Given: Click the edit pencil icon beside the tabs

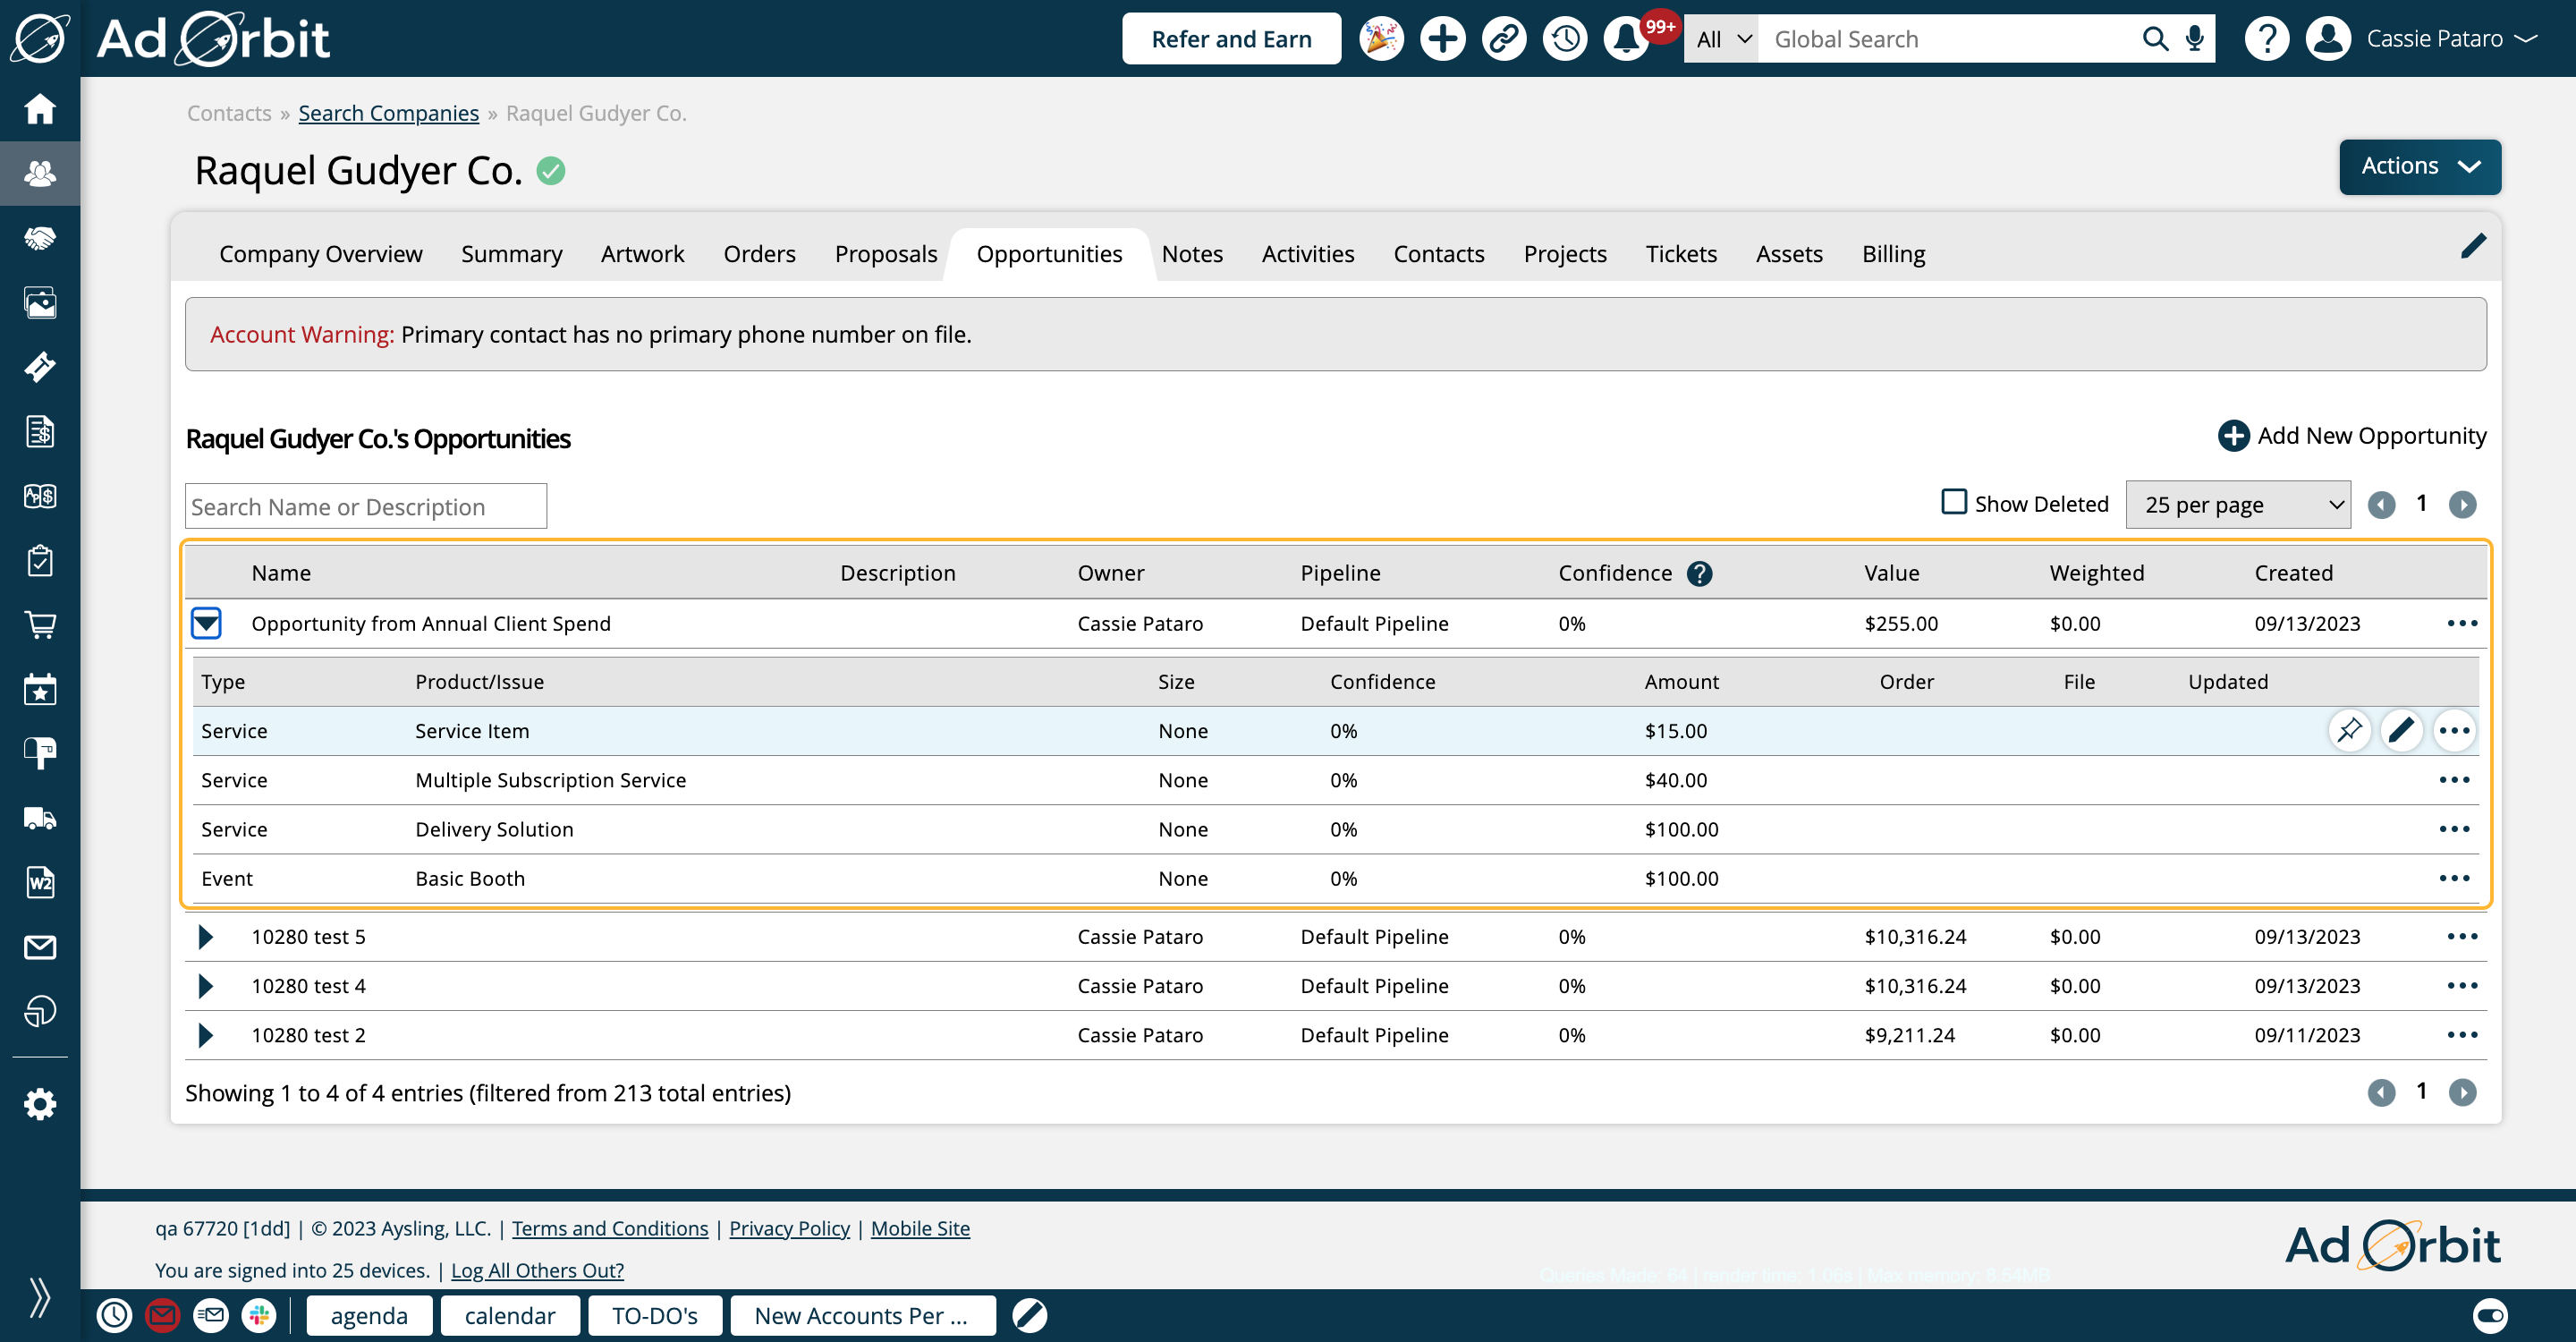Looking at the screenshot, I should coord(2473,246).
